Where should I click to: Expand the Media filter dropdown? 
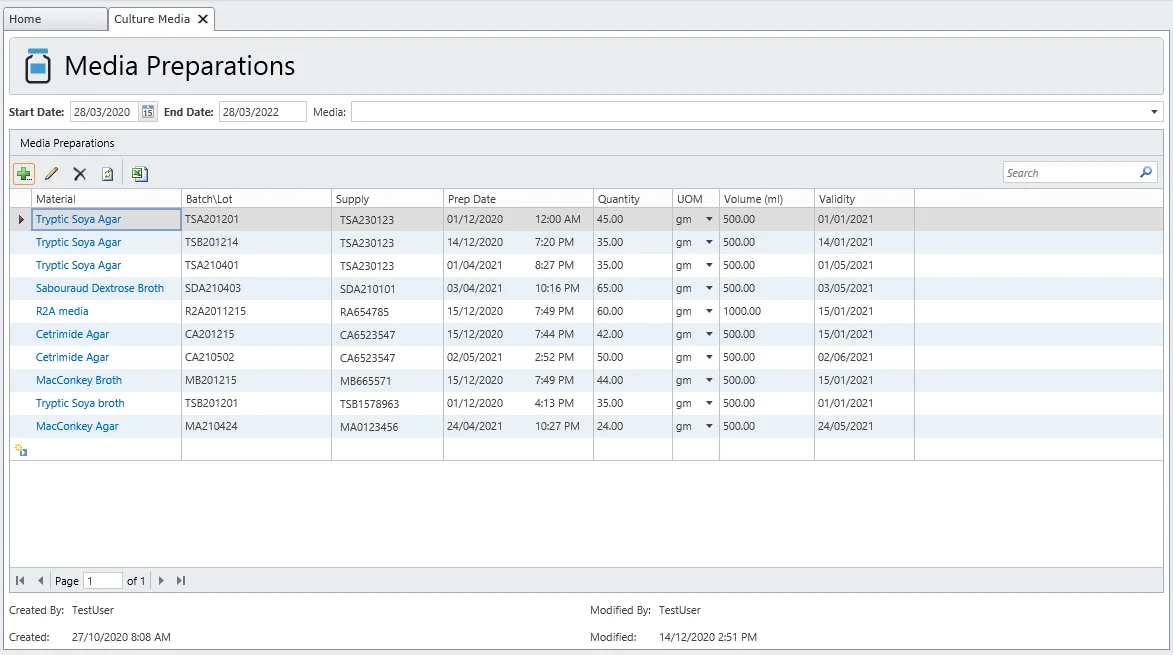click(x=1155, y=112)
